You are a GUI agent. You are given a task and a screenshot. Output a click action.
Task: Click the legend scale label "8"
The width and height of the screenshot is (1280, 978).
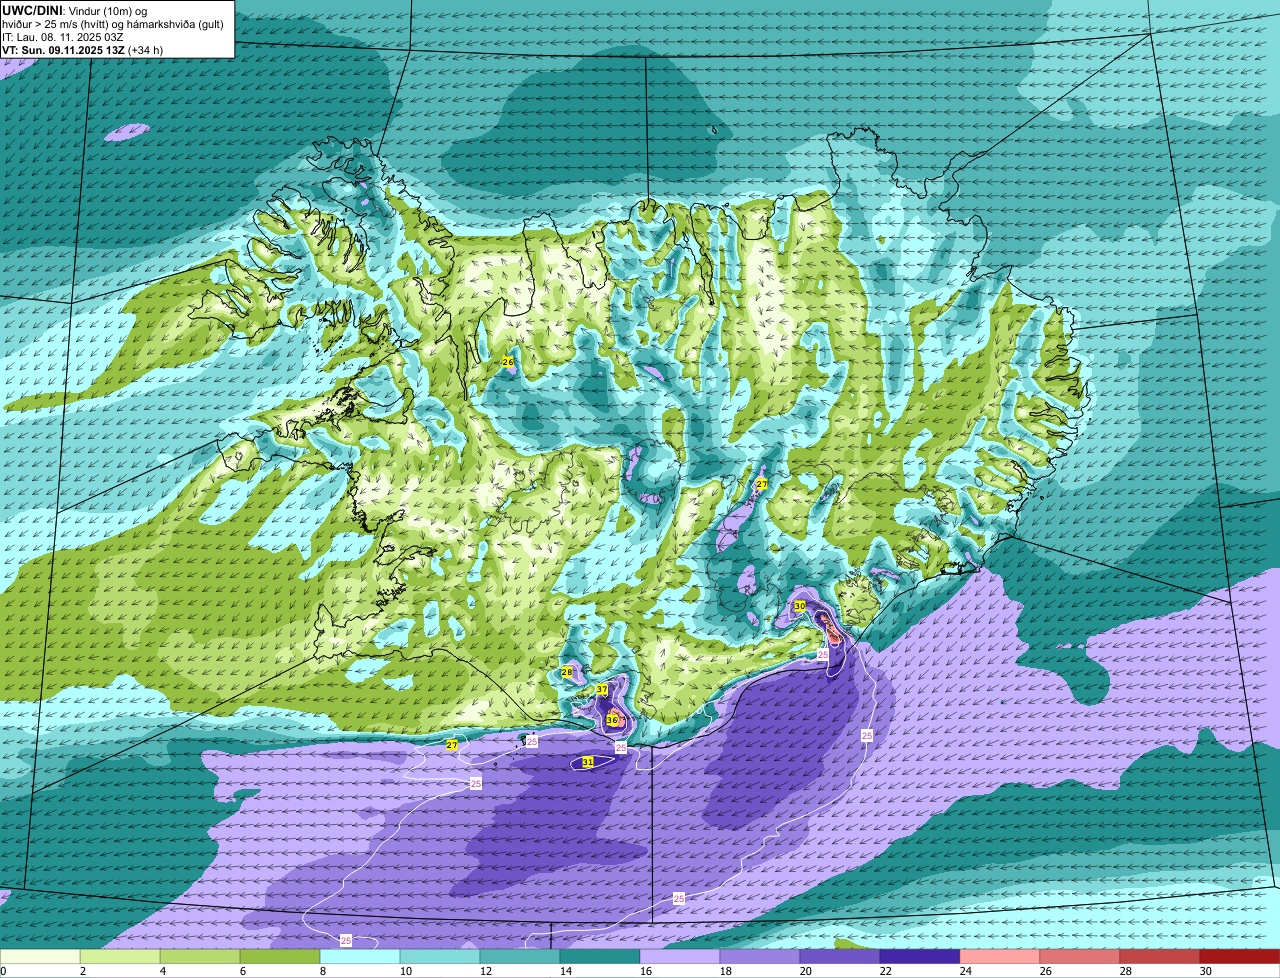pos(322,971)
